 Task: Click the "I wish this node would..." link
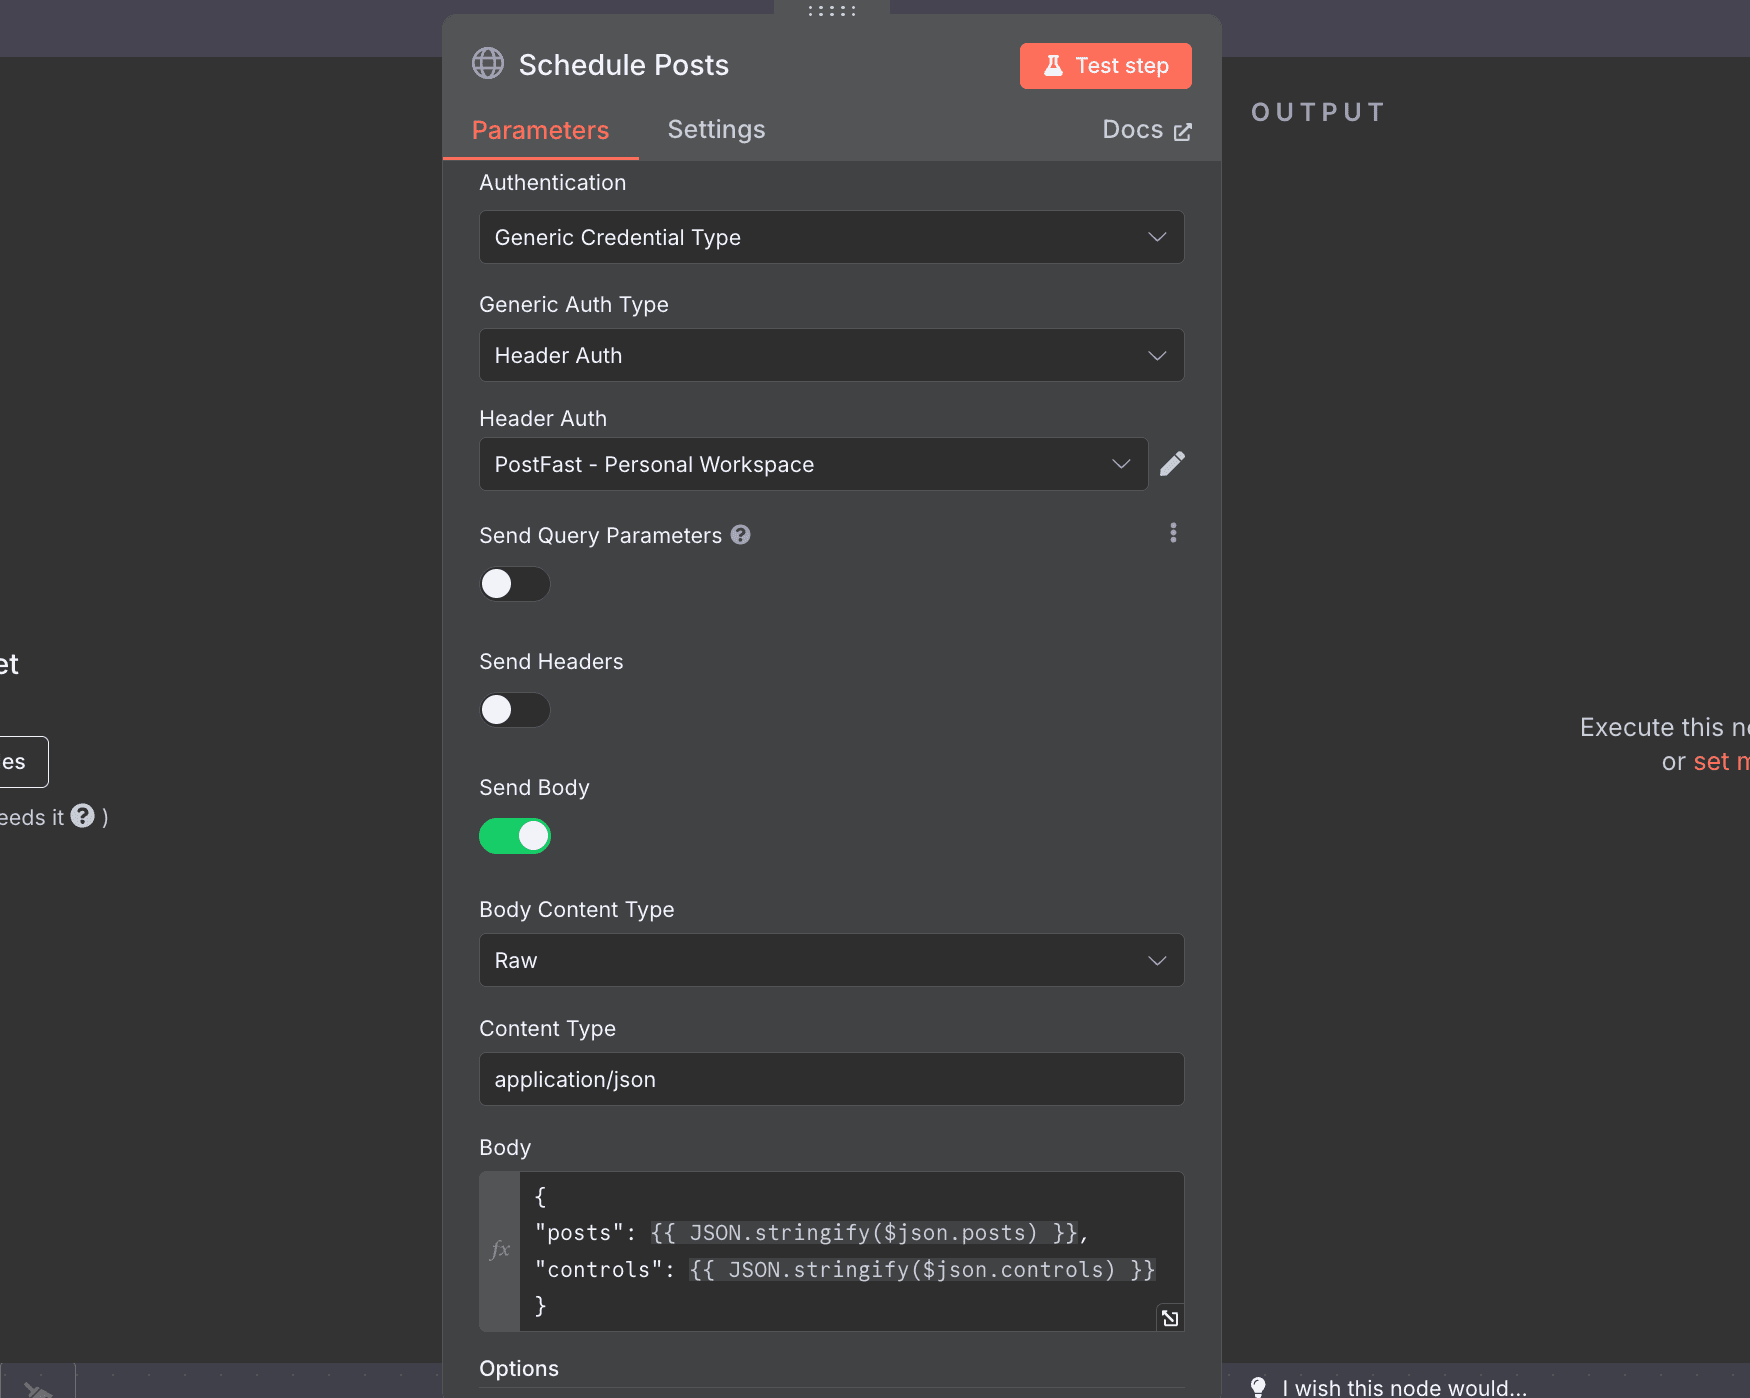(1404, 1388)
